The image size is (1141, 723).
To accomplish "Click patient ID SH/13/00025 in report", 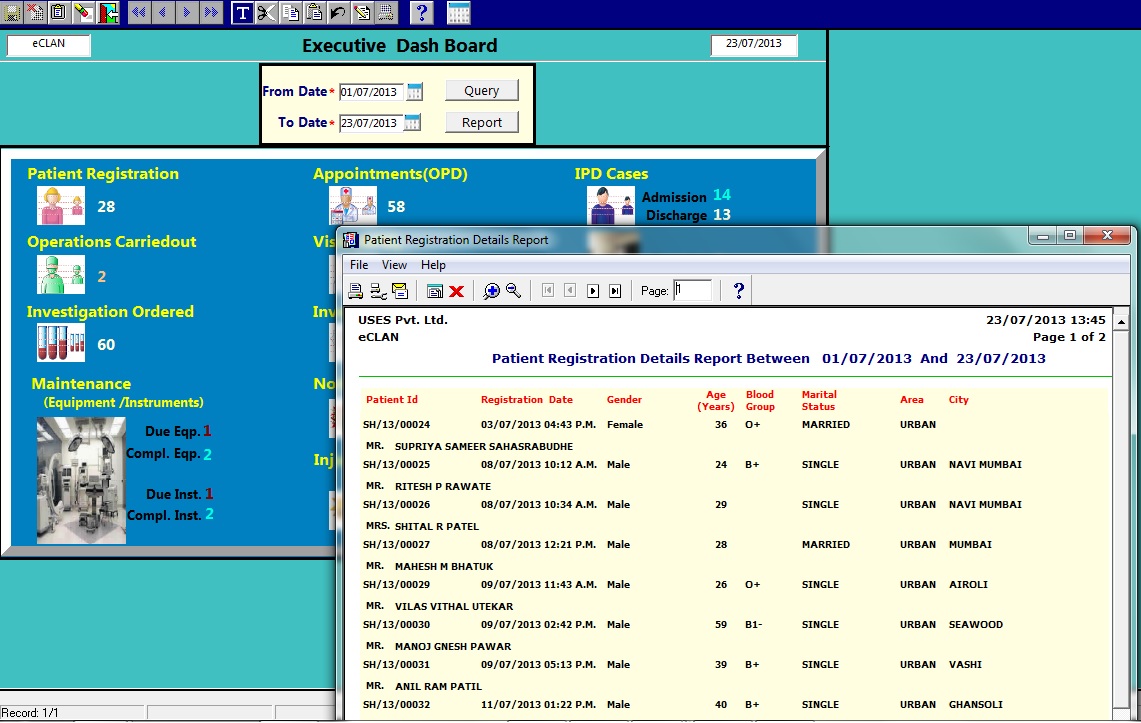I will [397, 465].
